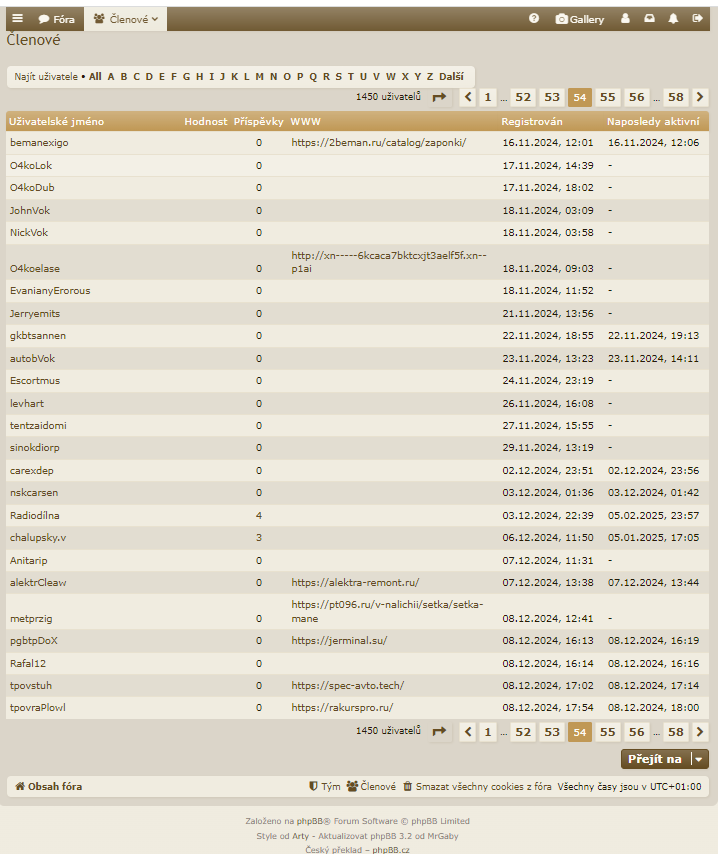This screenshot has height=854, width=718.
Task: Open the hamburger quick links menu
Action: (17, 19)
